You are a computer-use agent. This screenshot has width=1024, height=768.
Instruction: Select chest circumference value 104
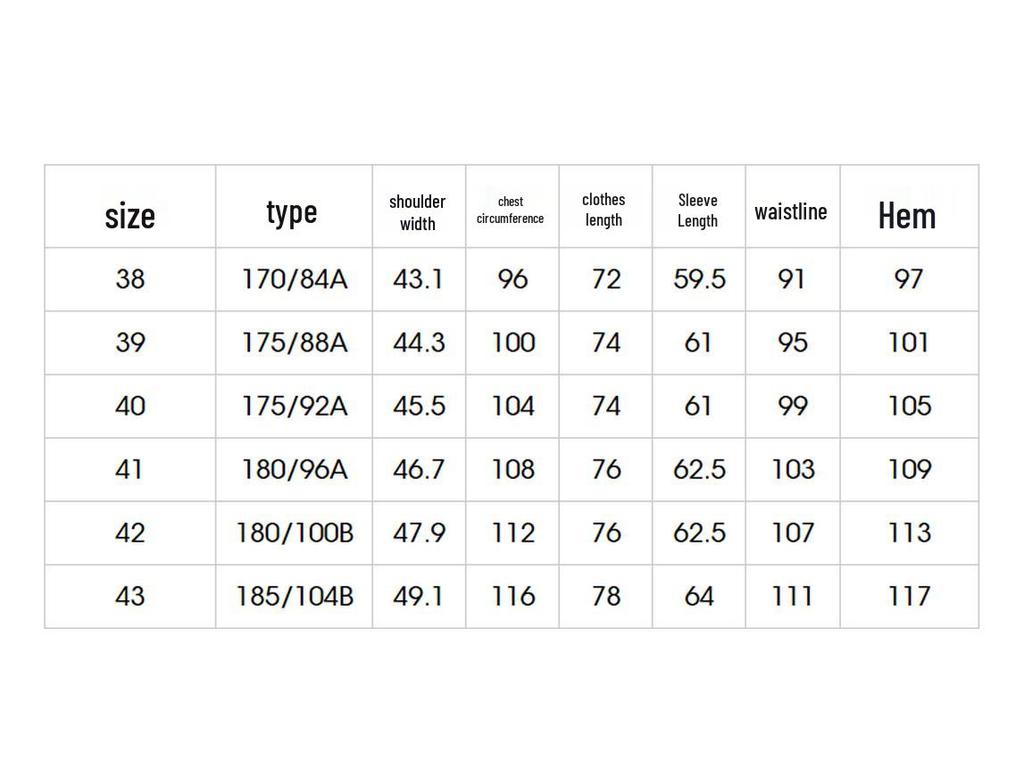[x=513, y=406]
